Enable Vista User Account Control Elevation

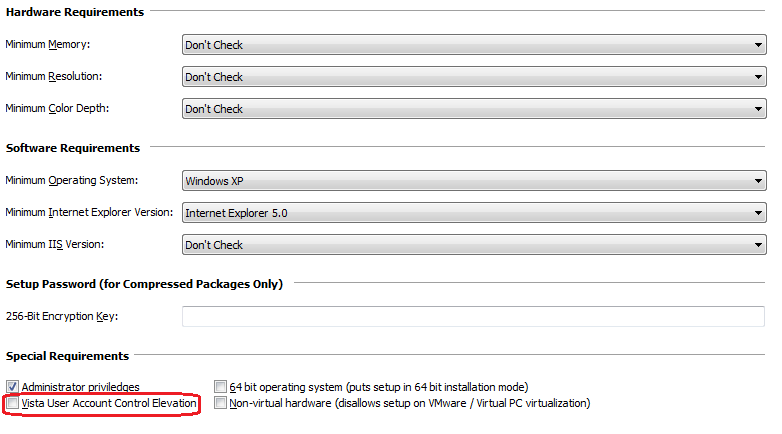pyautogui.click(x=12, y=403)
